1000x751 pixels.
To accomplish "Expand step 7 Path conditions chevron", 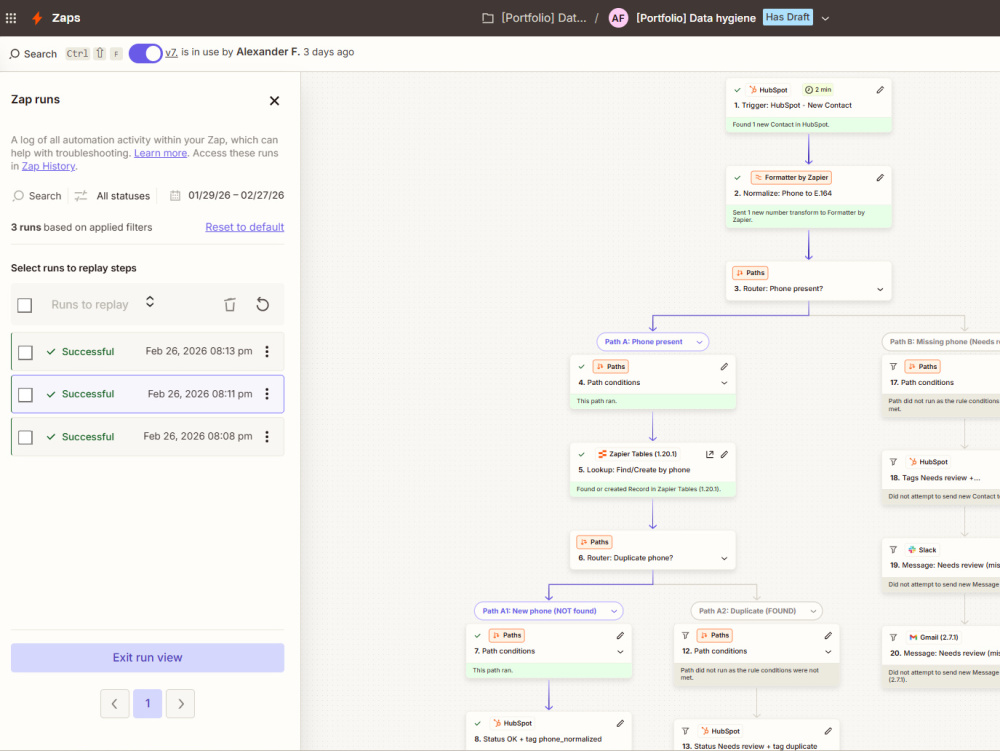I will (620, 652).
